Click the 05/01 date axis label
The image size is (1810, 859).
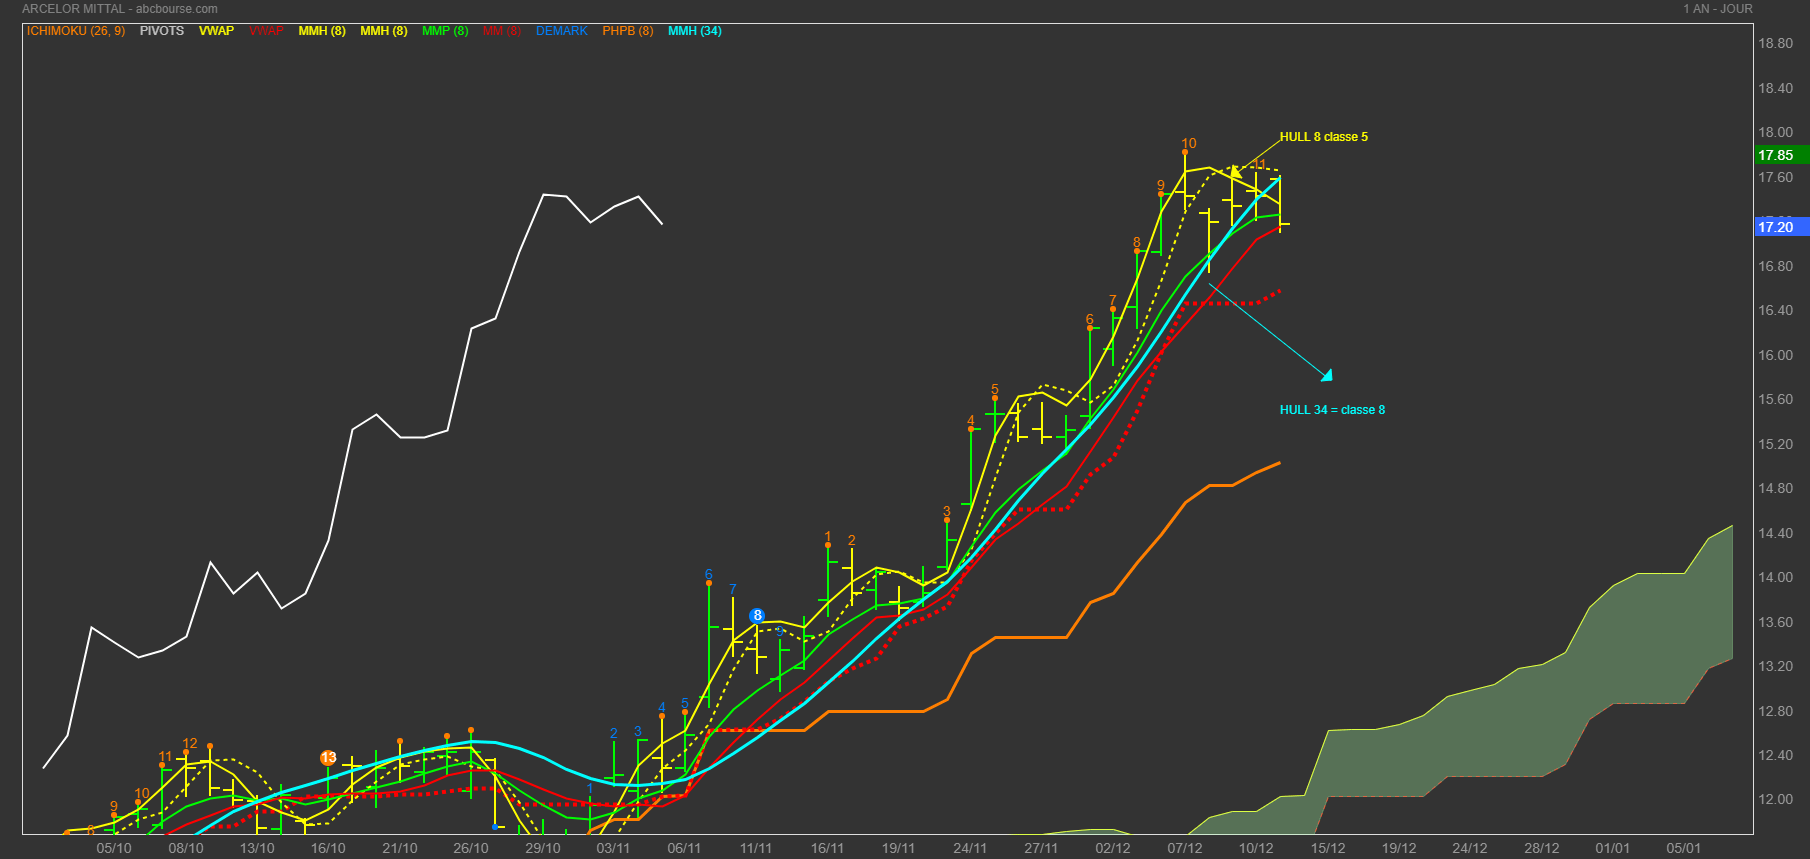pyautogui.click(x=1684, y=848)
